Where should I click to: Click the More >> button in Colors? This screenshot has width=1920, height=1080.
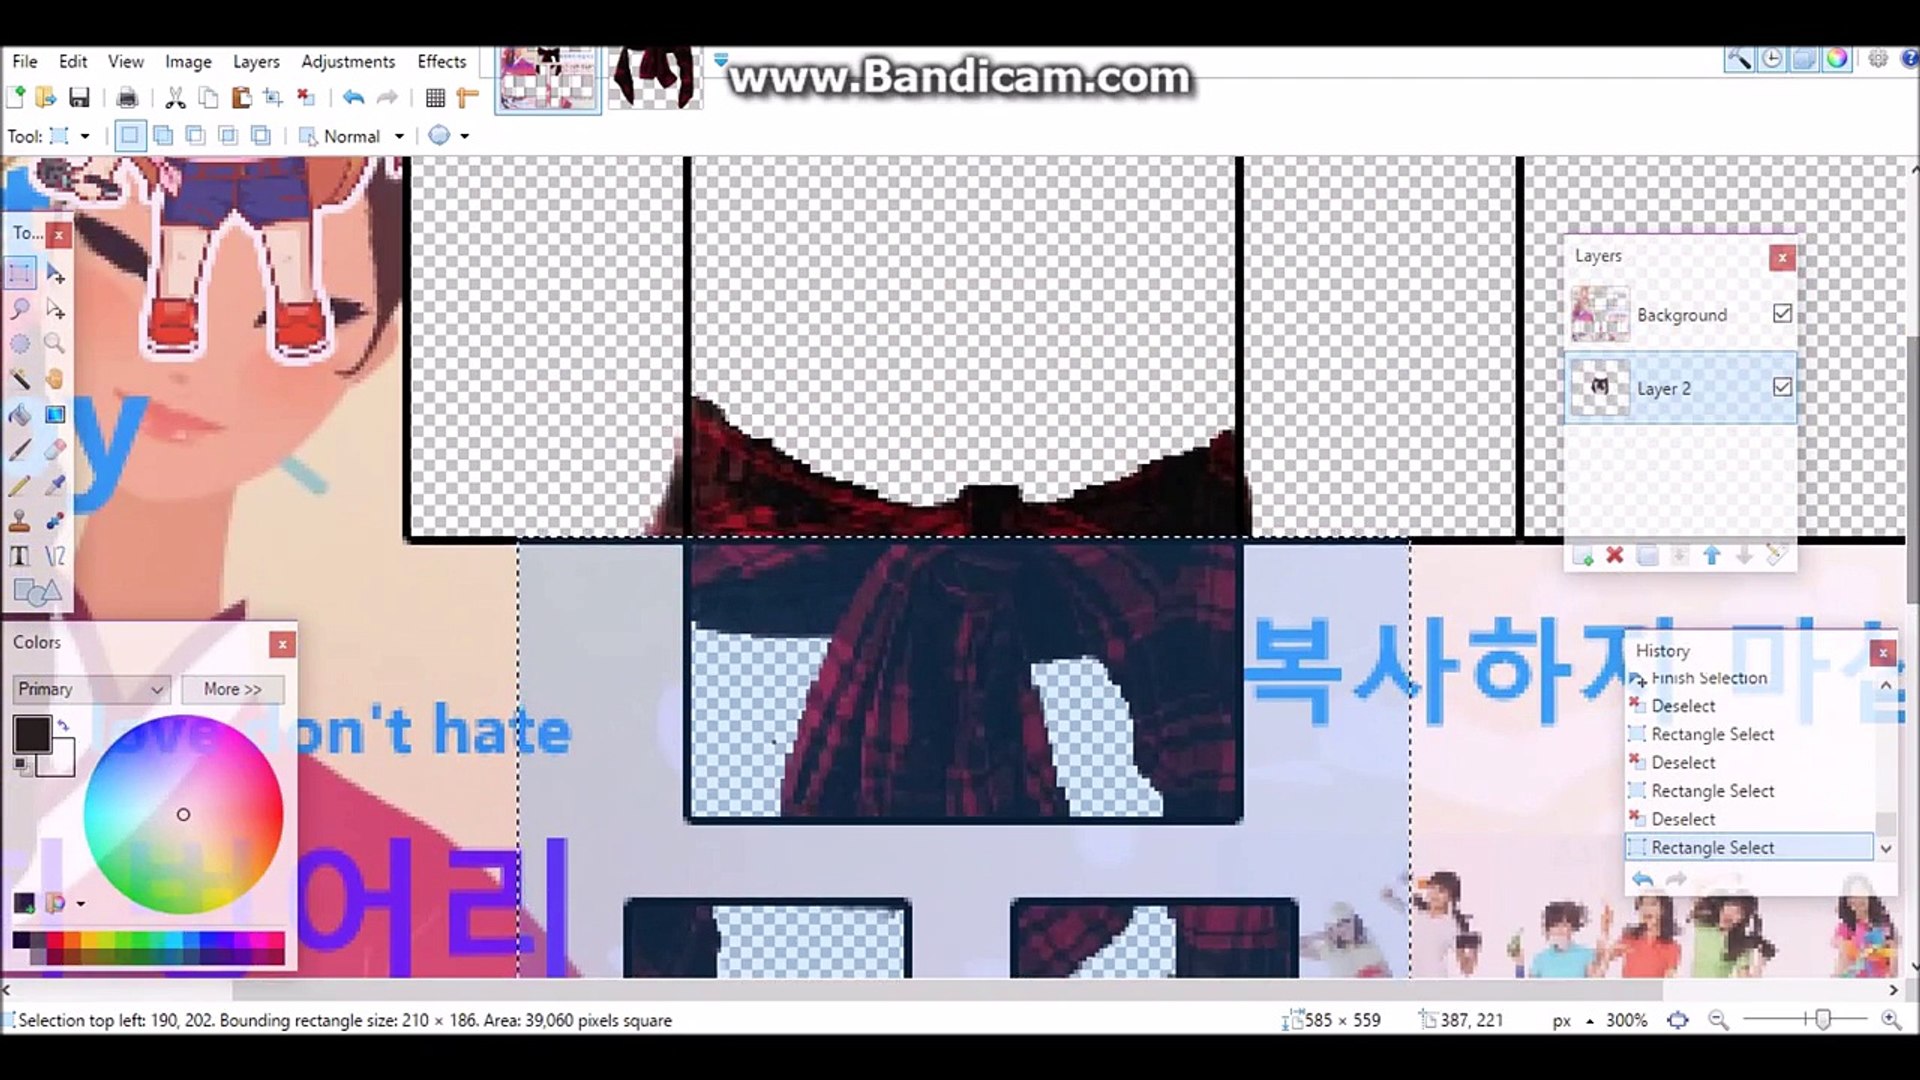click(232, 689)
